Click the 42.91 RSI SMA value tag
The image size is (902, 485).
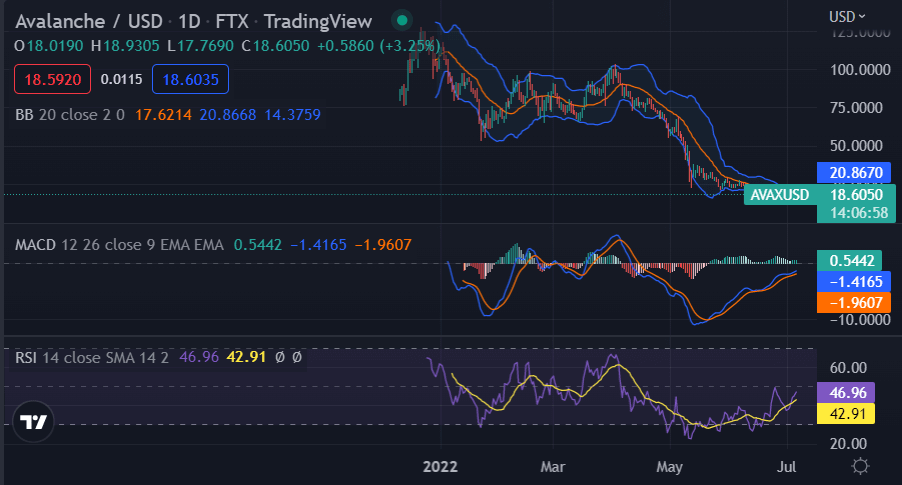tap(846, 414)
